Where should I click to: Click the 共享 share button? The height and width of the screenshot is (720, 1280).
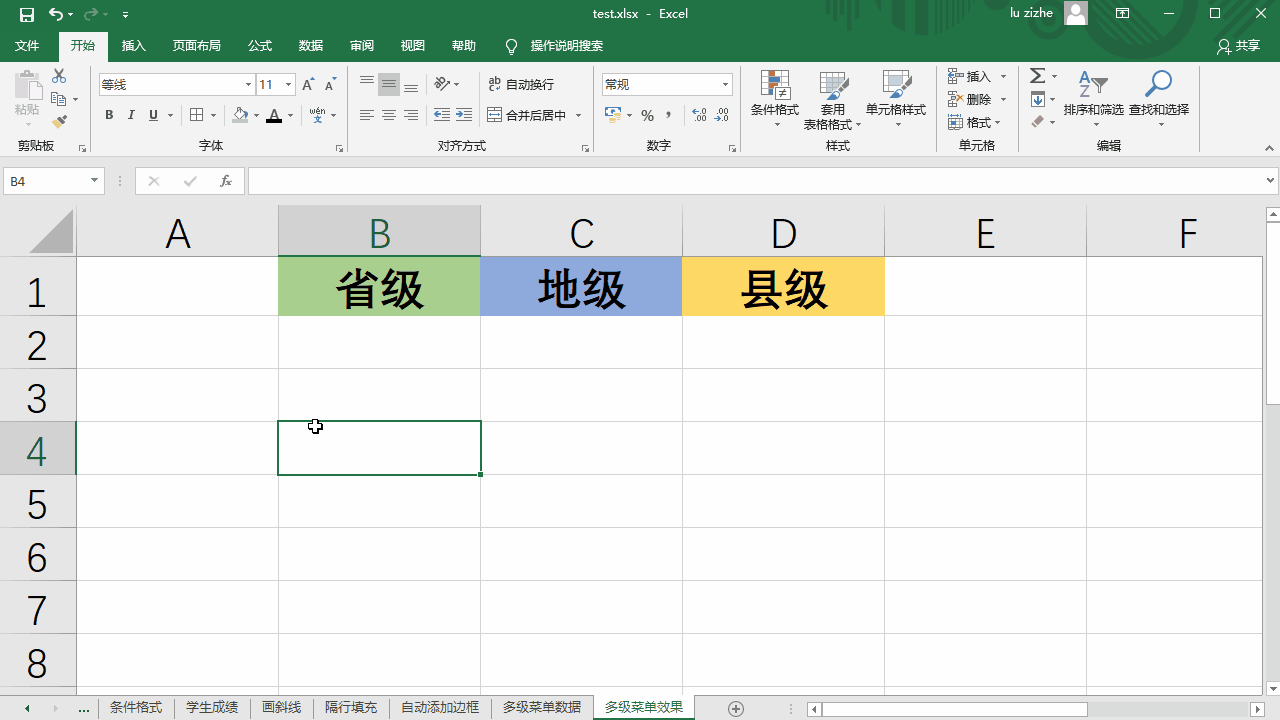(x=1238, y=46)
